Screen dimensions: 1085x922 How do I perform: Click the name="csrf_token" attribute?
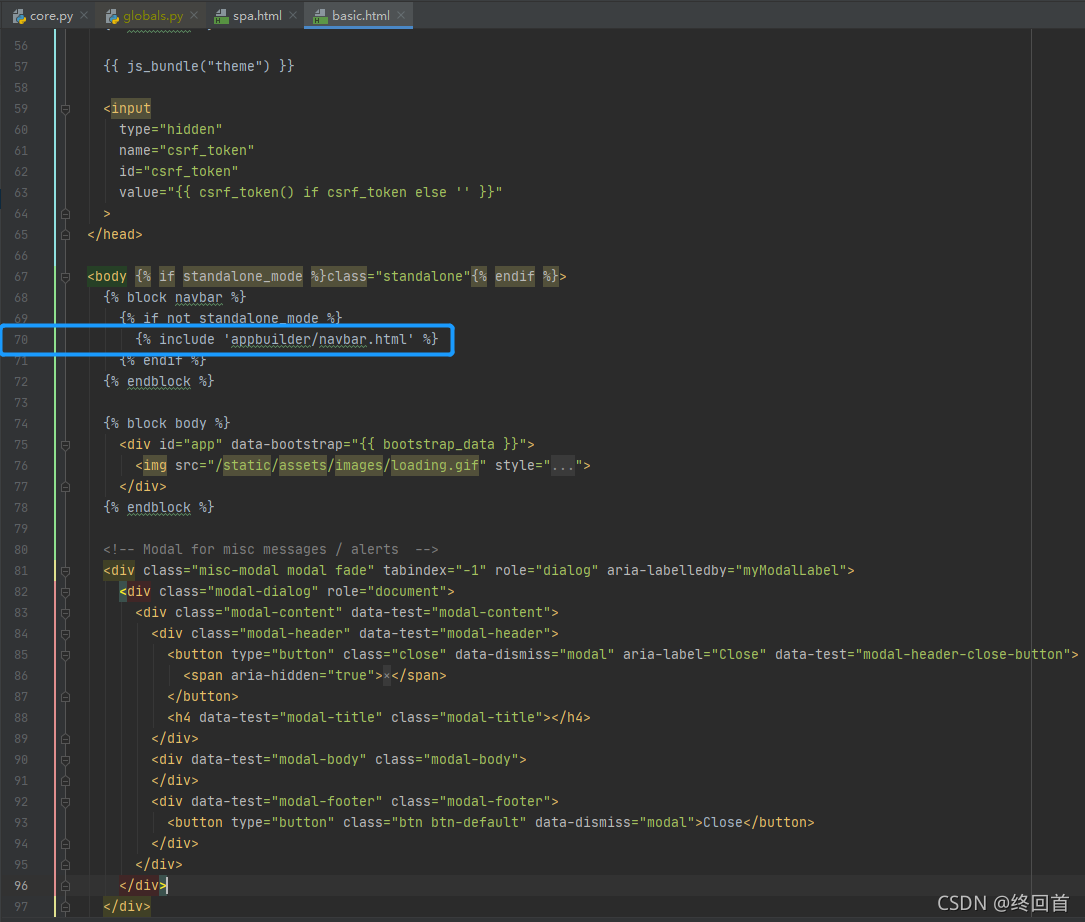point(186,150)
